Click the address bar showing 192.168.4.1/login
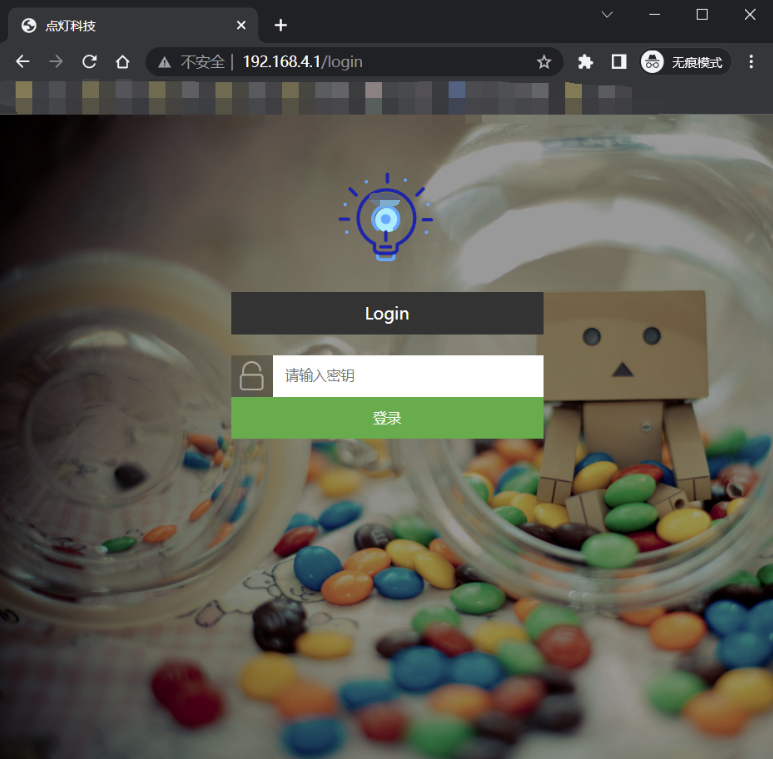Image resolution: width=773 pixels, height=759 pixels. tap(355, 62)
